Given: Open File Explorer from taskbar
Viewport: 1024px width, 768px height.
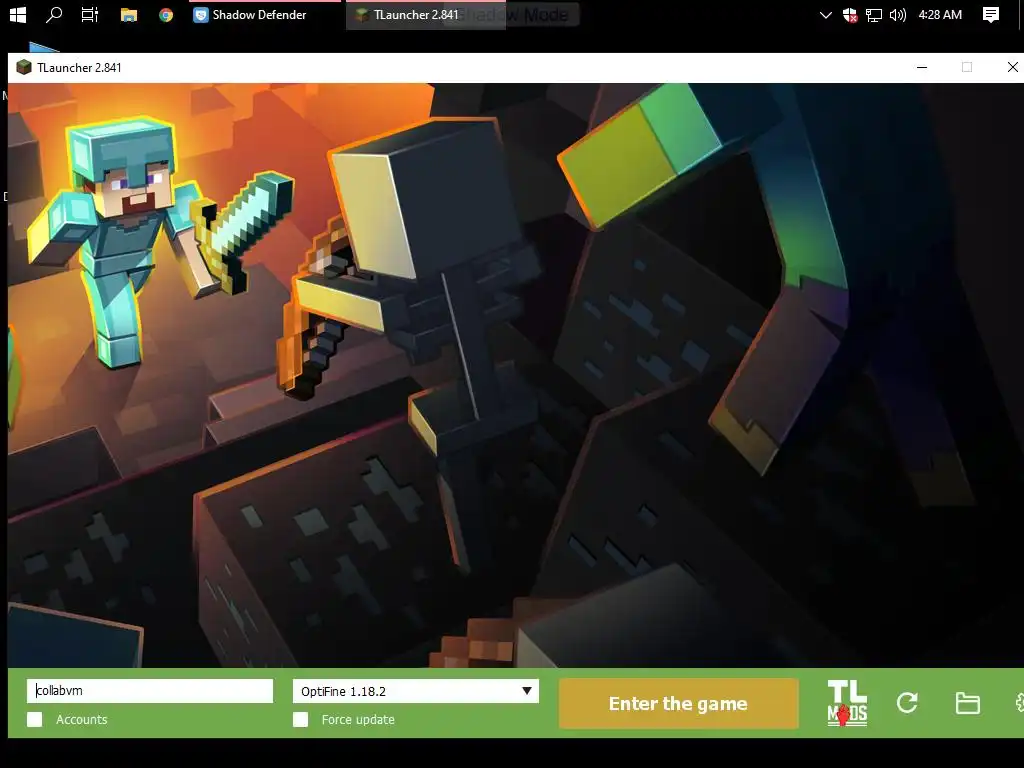Looking at the screenshot, I should 129,15.
